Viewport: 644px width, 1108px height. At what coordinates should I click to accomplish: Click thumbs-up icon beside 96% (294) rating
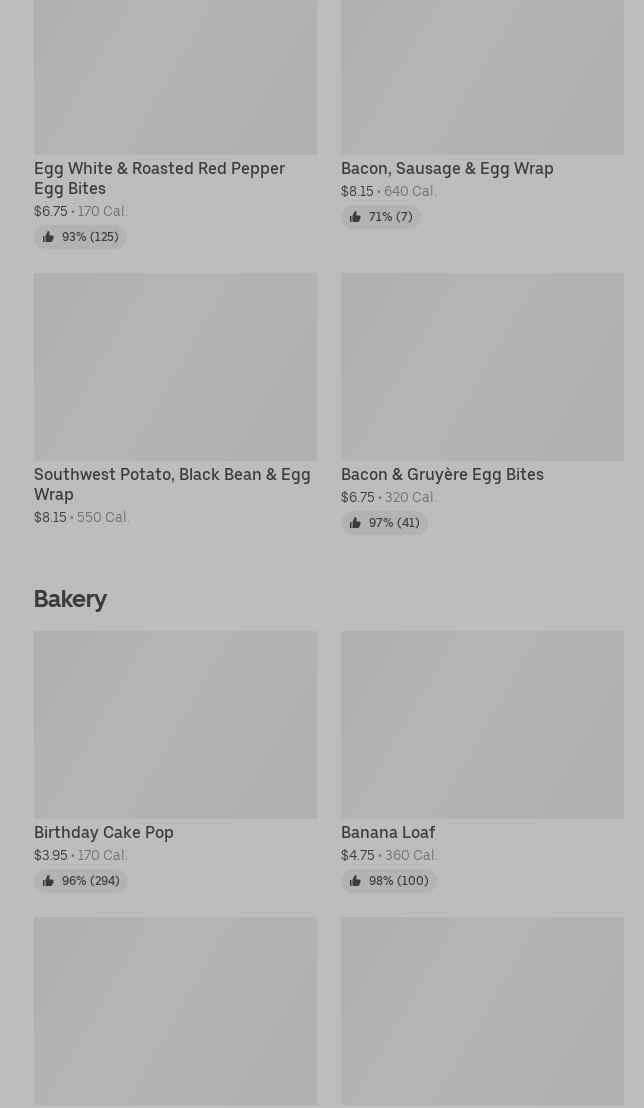click(48, 881)
